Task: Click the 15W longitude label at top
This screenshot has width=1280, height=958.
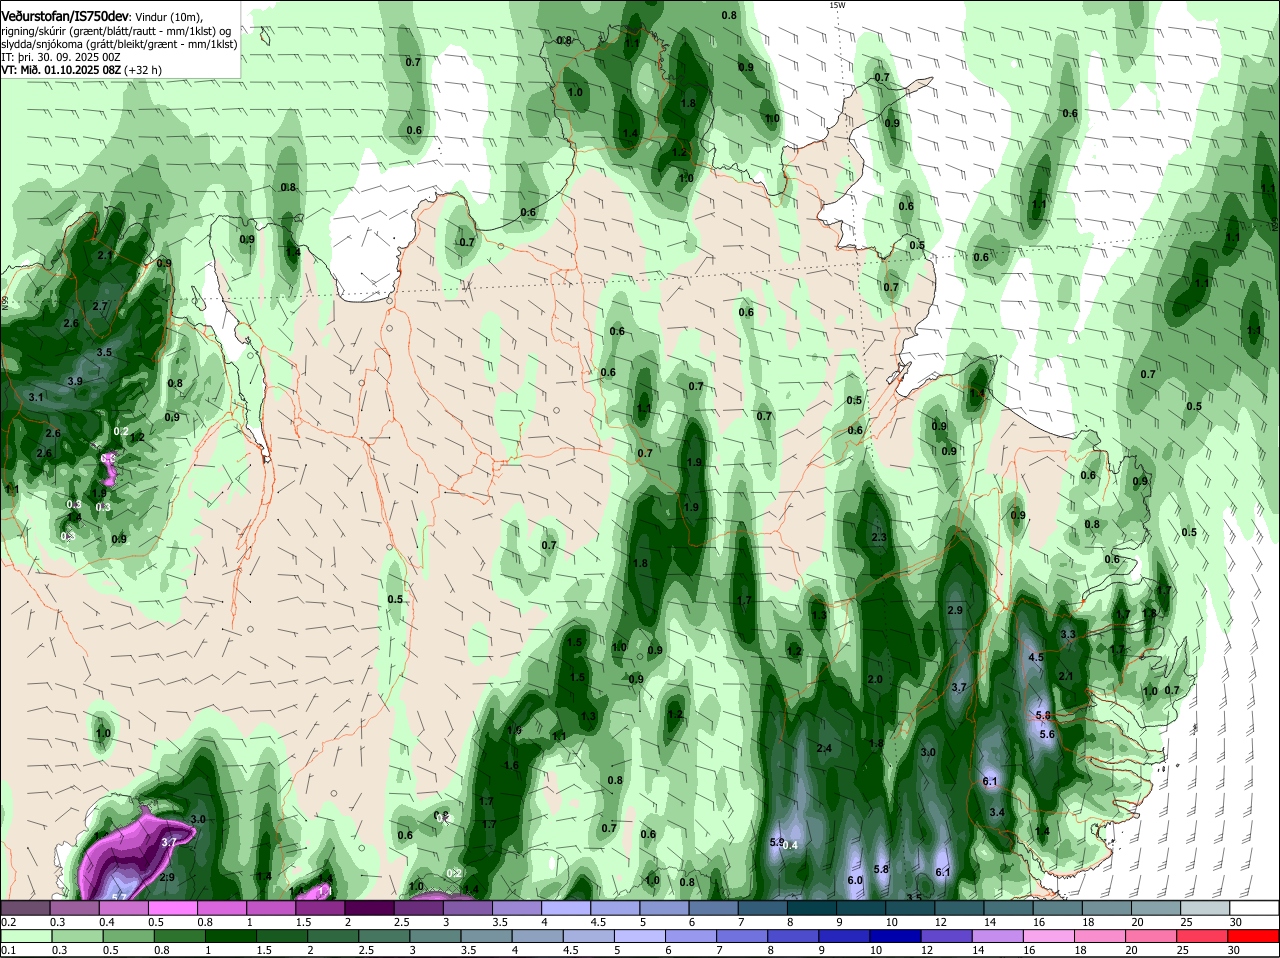Action: [837, 5]
